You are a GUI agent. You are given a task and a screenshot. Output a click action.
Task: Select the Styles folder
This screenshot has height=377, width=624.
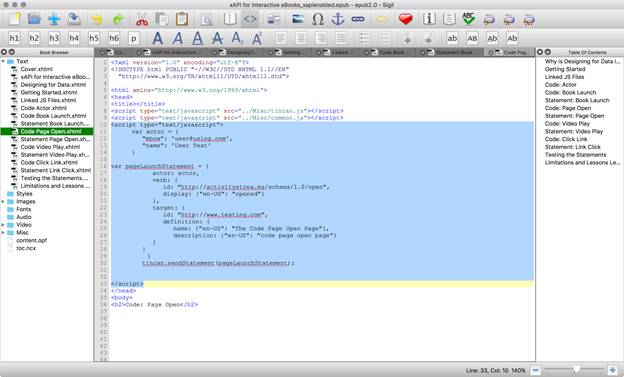tap(24, 194)
